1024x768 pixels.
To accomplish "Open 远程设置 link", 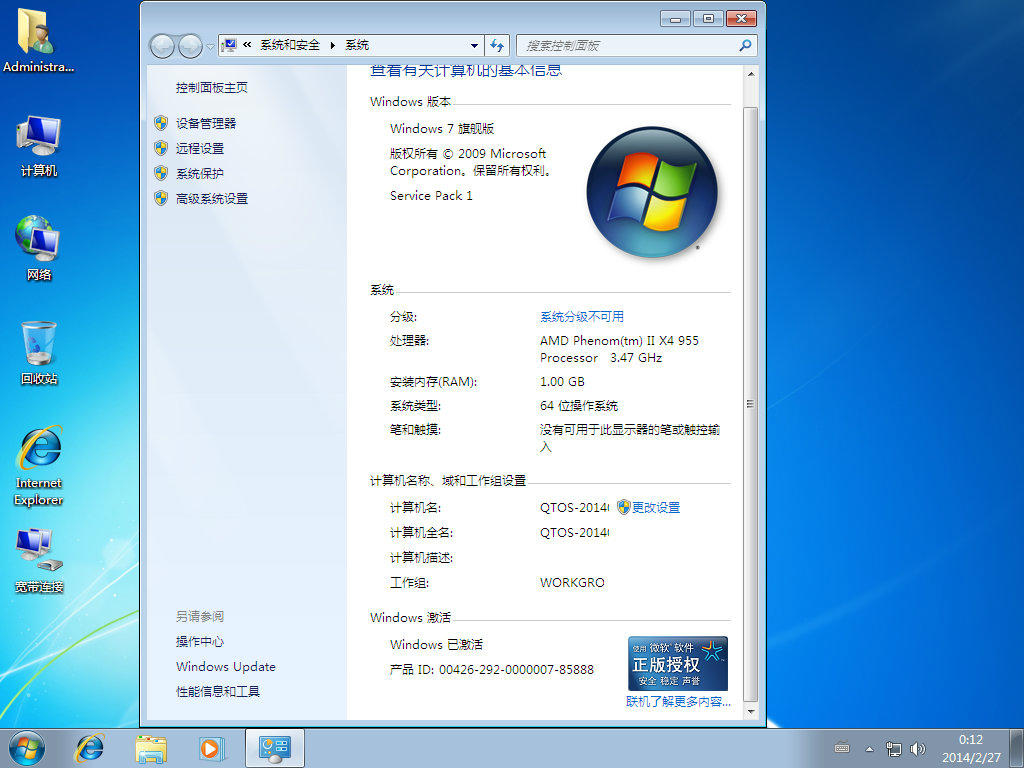I will [x=200, y=148].
